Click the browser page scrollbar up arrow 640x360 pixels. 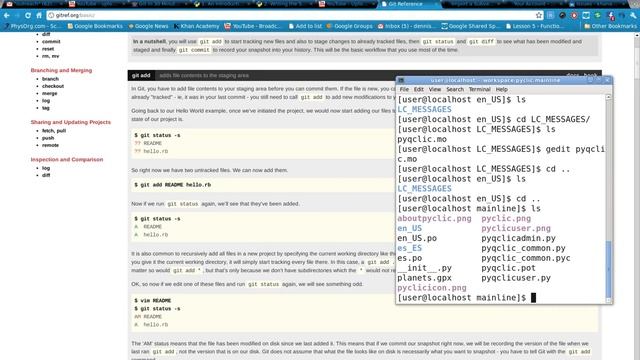(x=637, y=36)
